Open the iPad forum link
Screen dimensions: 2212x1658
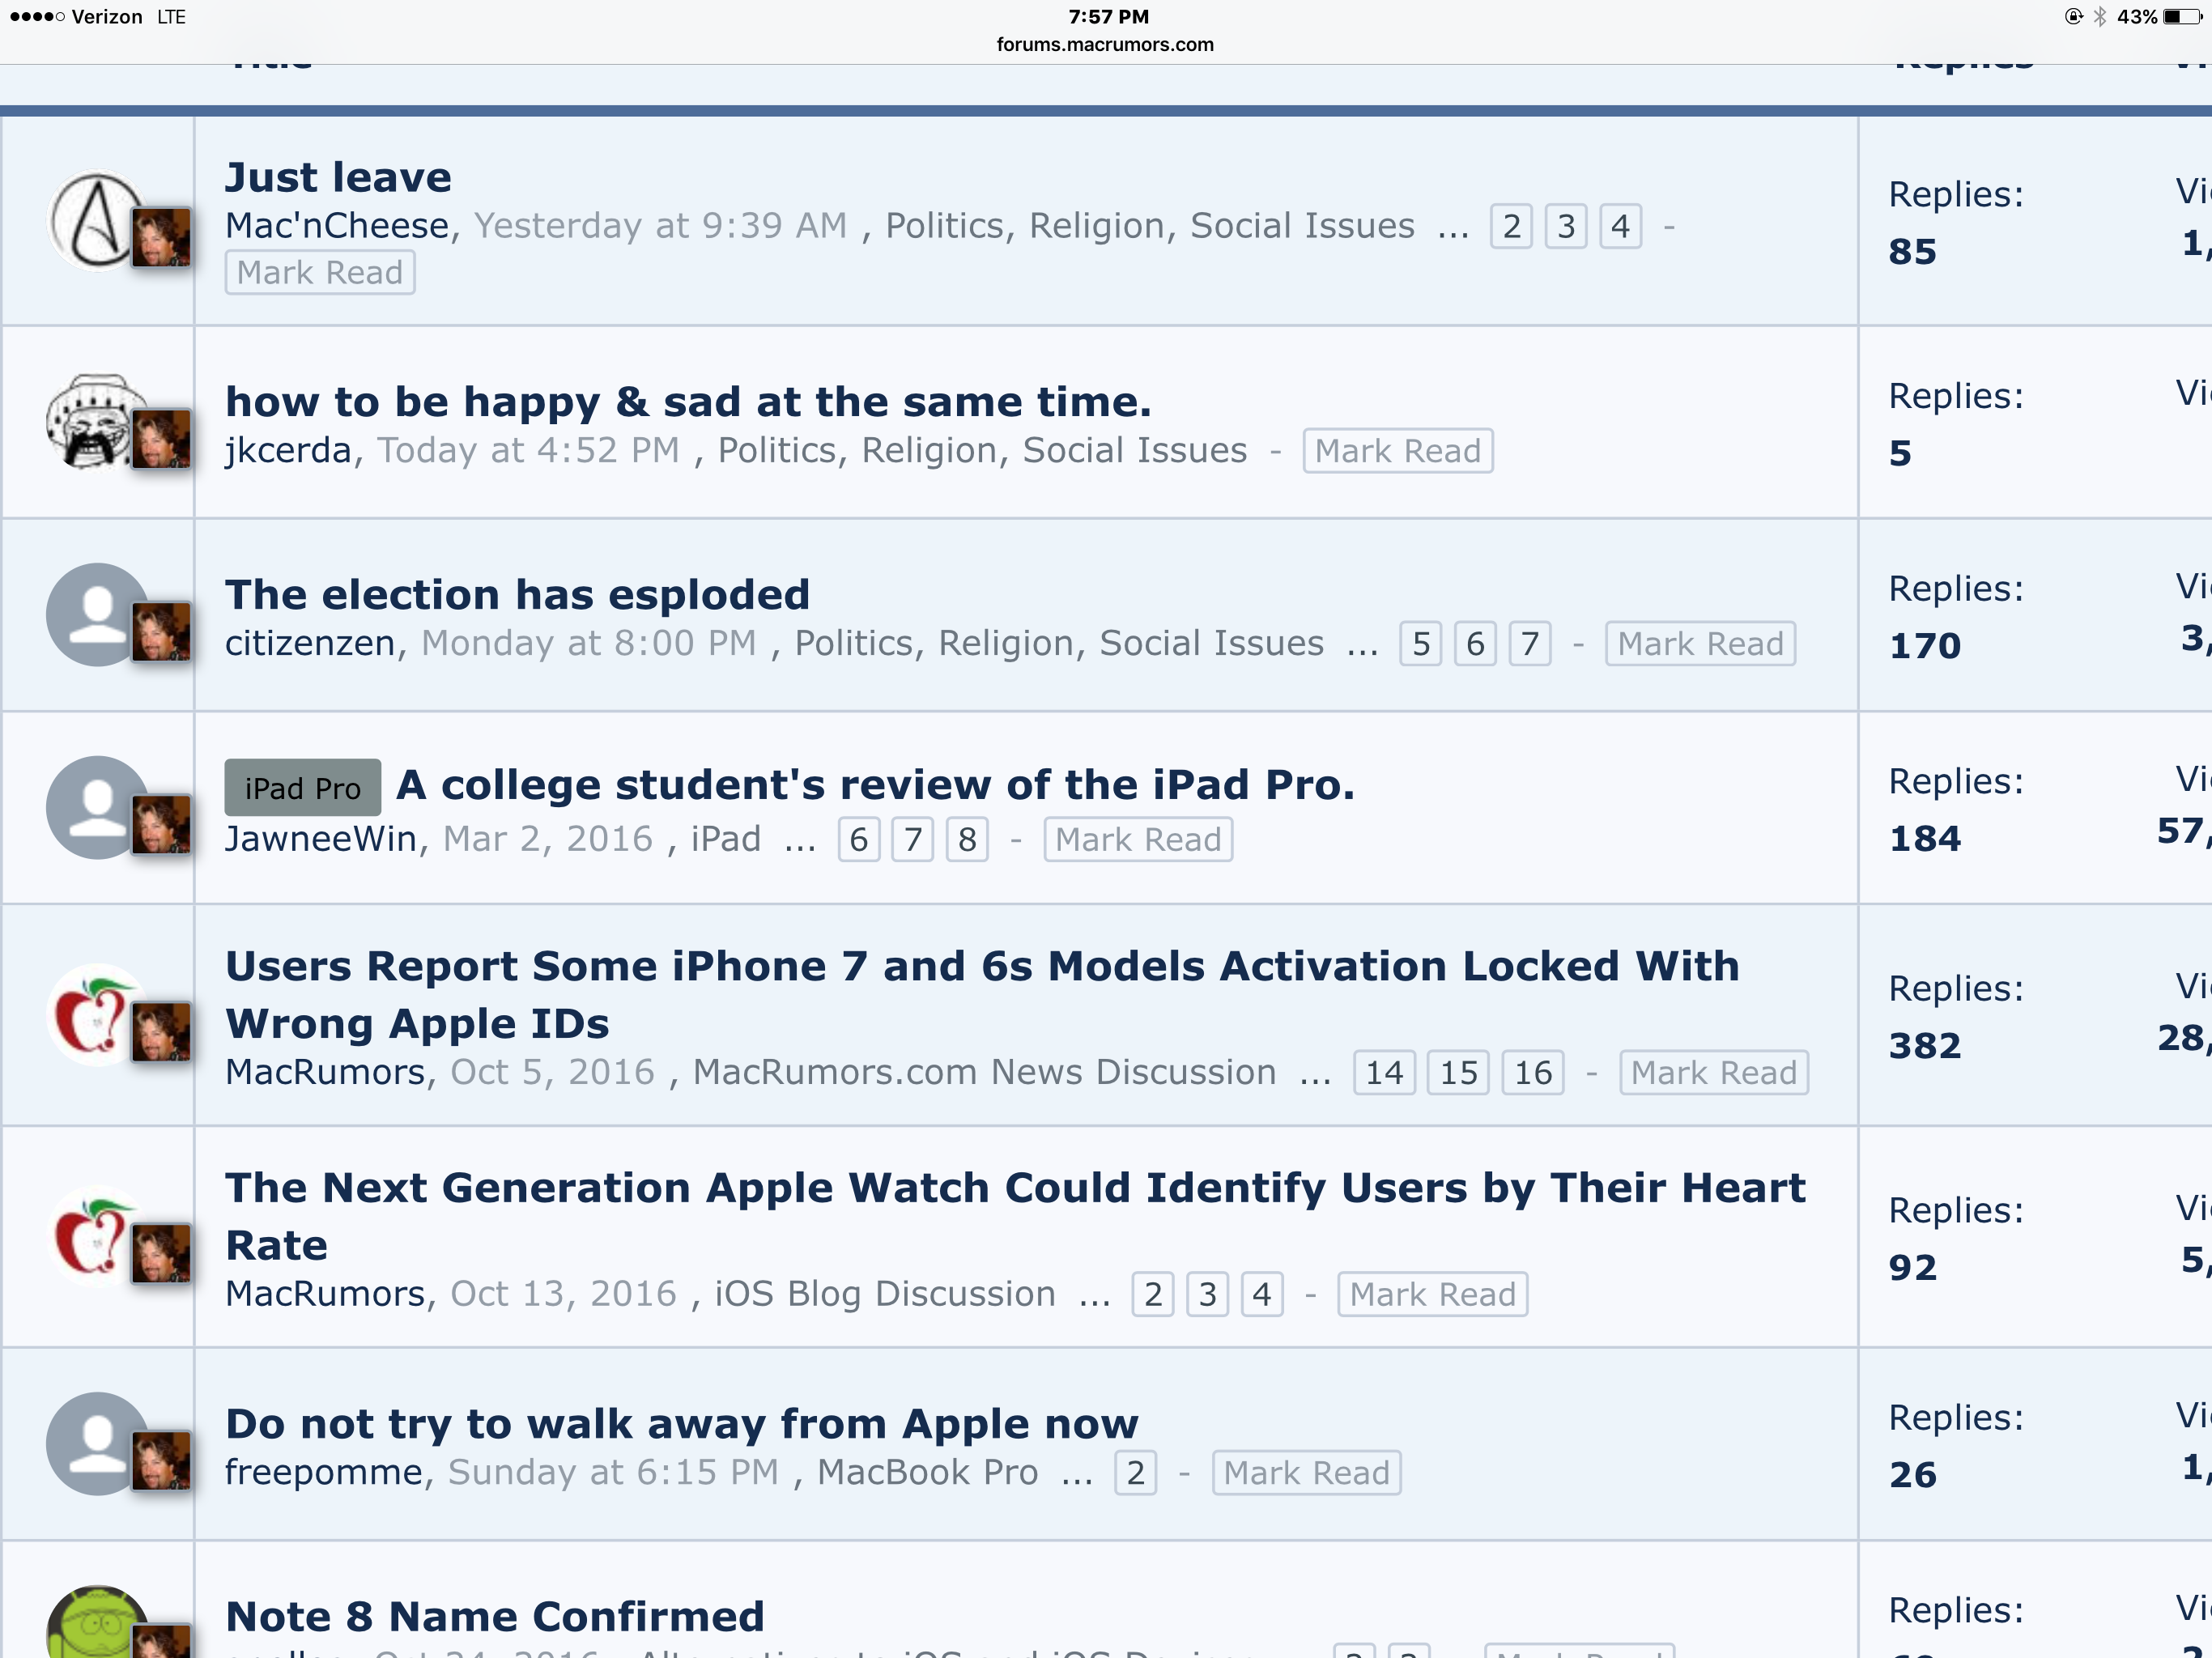tap(726, 839)
